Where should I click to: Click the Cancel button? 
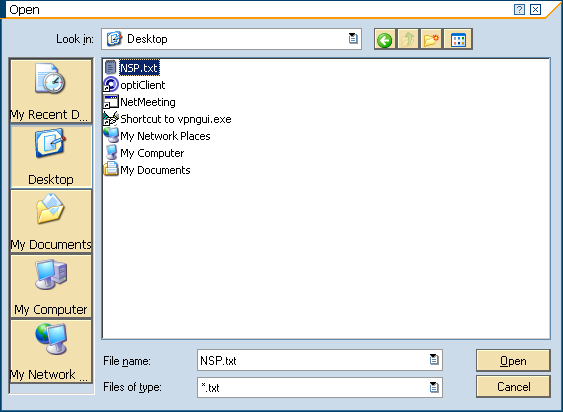coord(513,386)
